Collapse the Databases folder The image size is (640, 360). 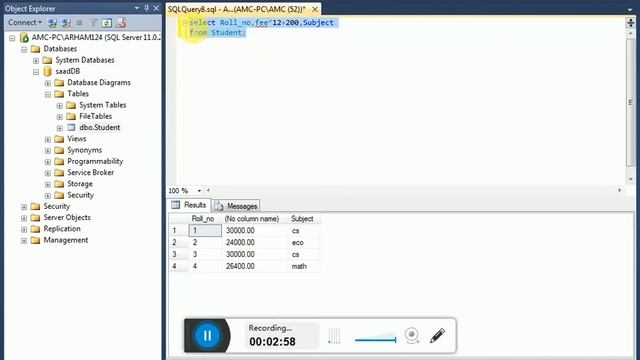24,49
